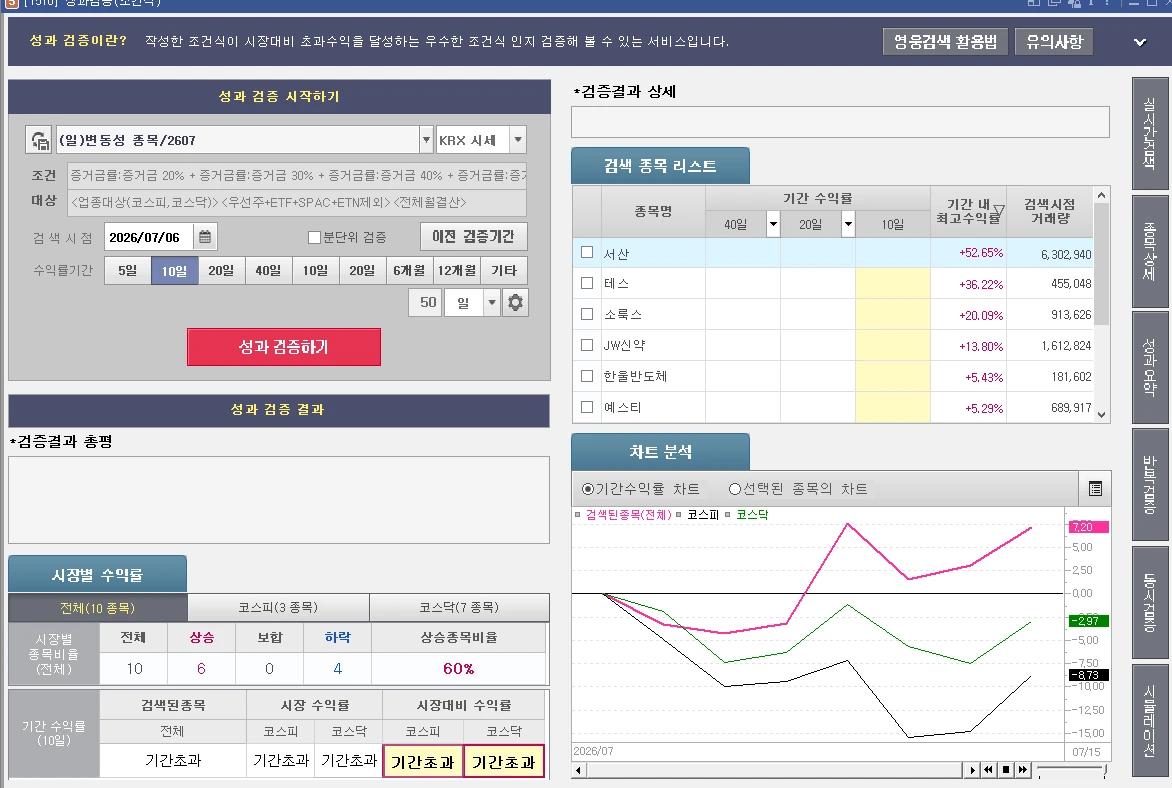Open the 동시검증 side tab
This screenshot has width=1172, height=788.
pyautogui.click(x=1150, y=602)
